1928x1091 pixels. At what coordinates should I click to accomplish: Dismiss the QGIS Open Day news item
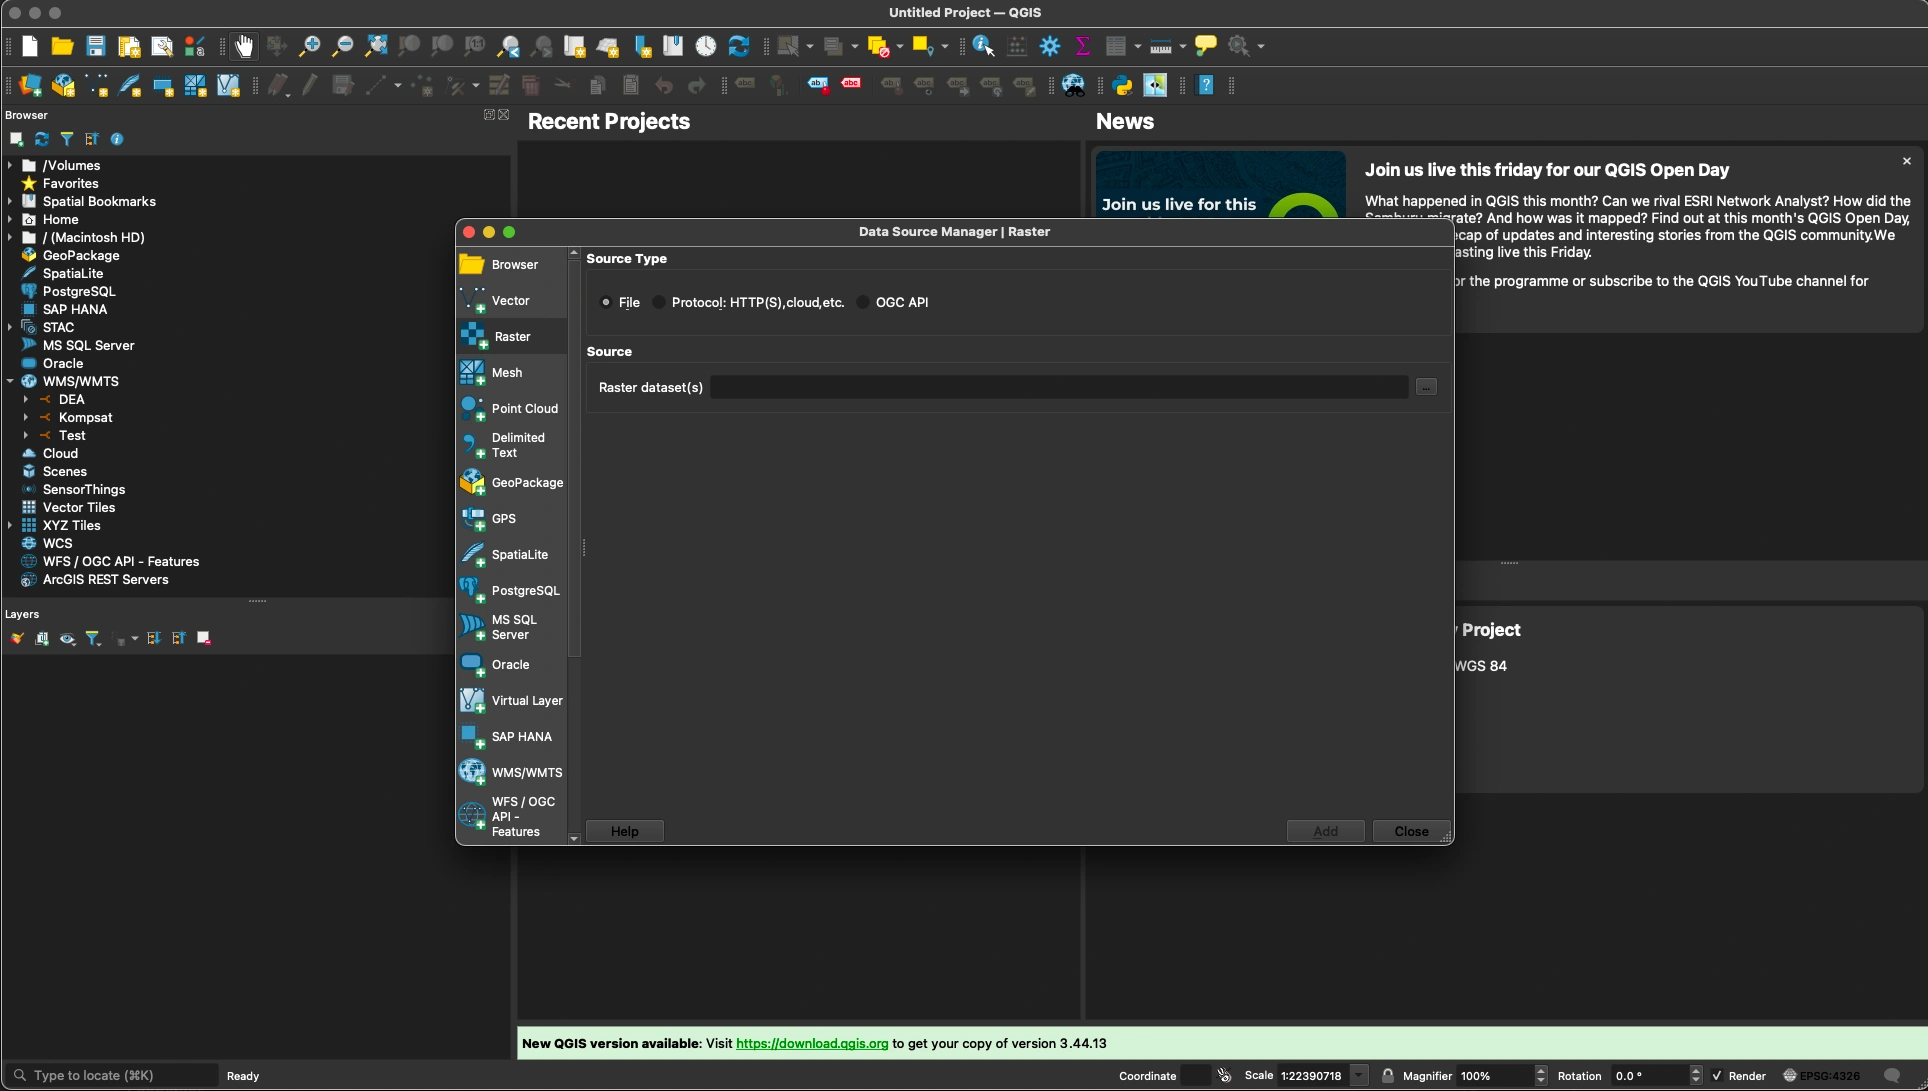[1907, 161]
